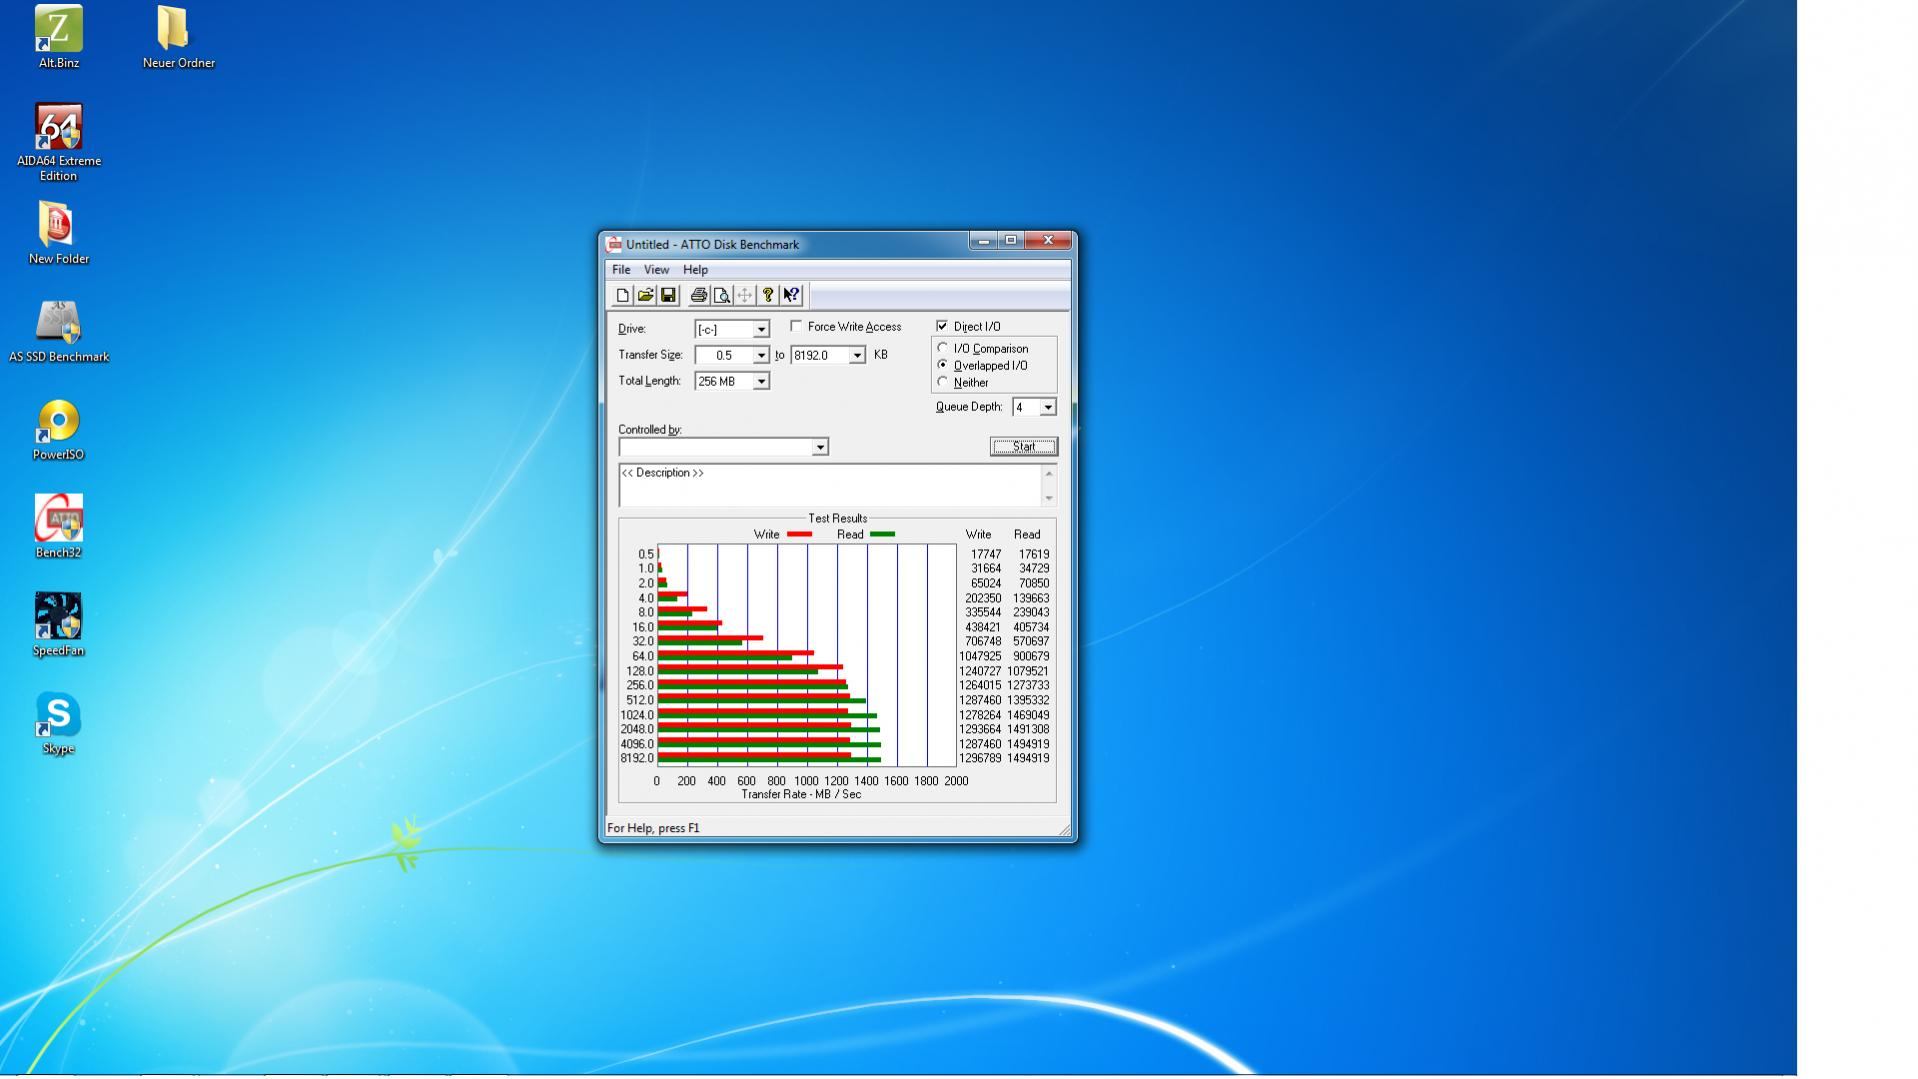Click the red Write legend swatch
The height and width of the screenshot is (1079, 1918).
[799, 534]
